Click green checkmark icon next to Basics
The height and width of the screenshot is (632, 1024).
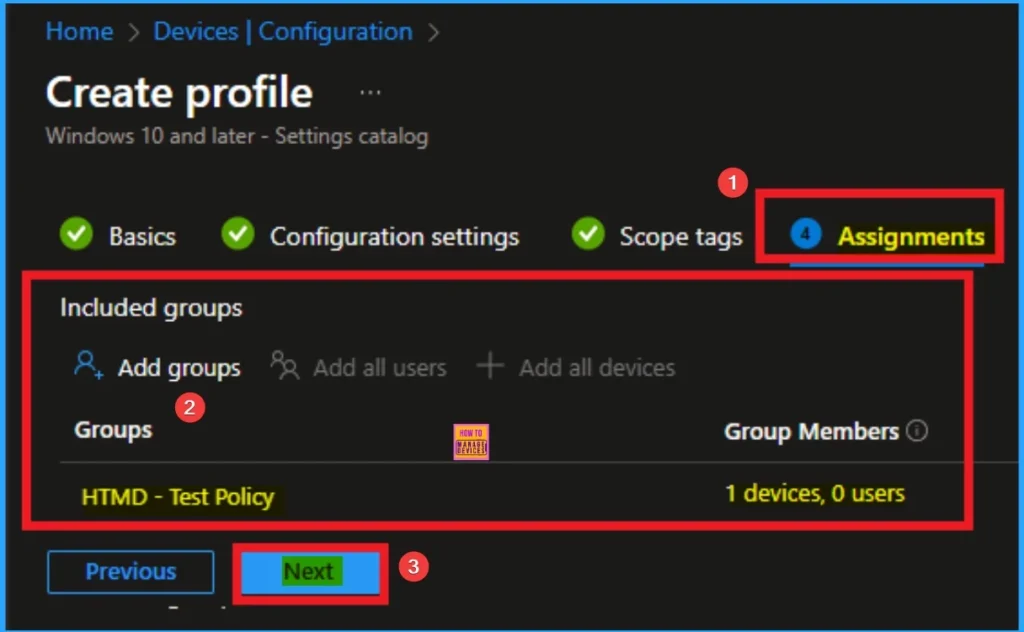click(76, 234)
